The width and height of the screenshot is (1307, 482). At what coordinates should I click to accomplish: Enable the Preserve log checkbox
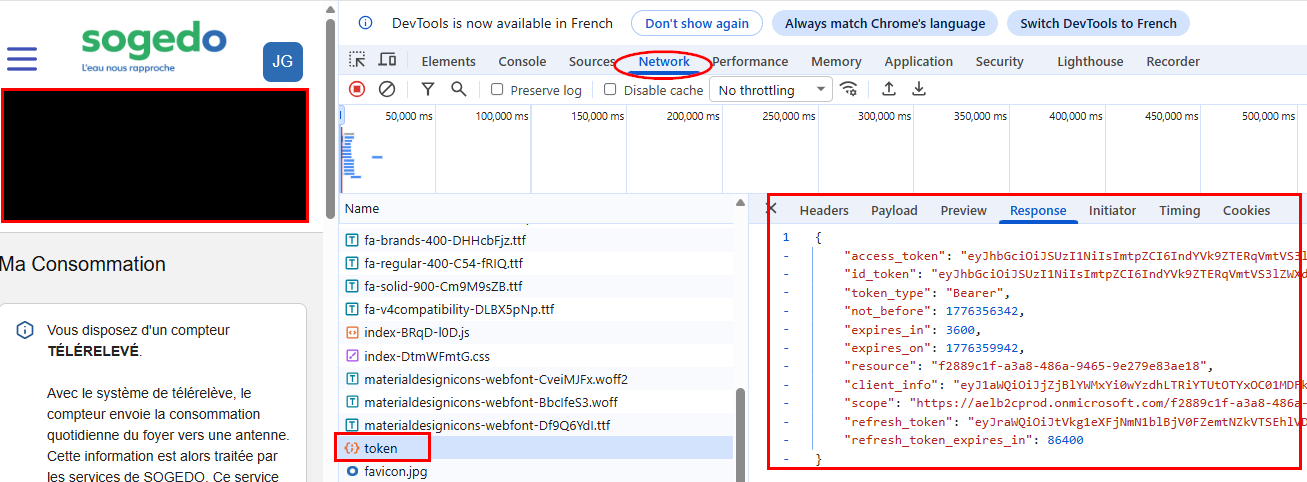coord(497,90)
